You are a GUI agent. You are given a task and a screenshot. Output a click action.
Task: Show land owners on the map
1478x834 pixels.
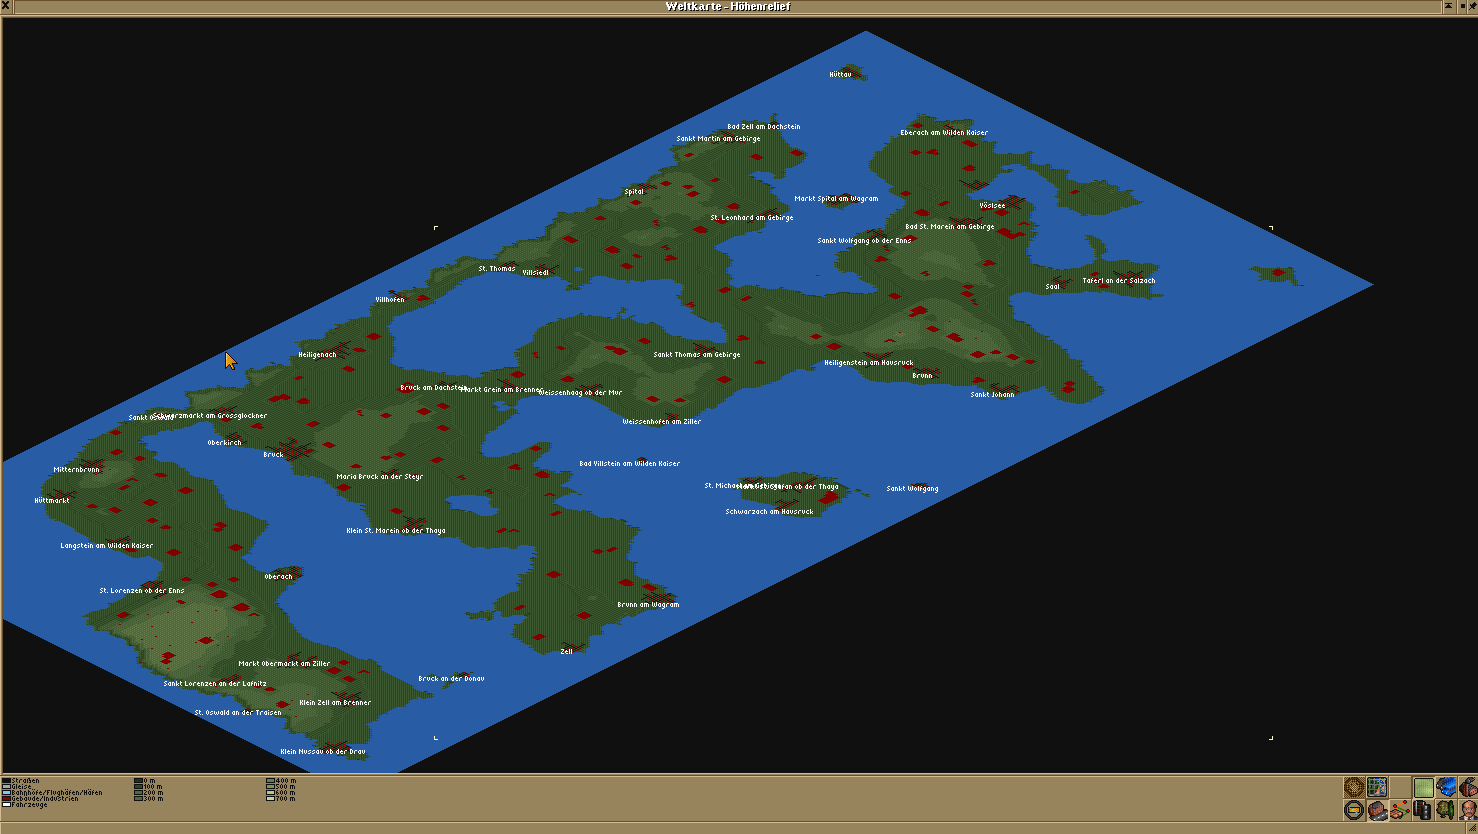pos(1467,810)
